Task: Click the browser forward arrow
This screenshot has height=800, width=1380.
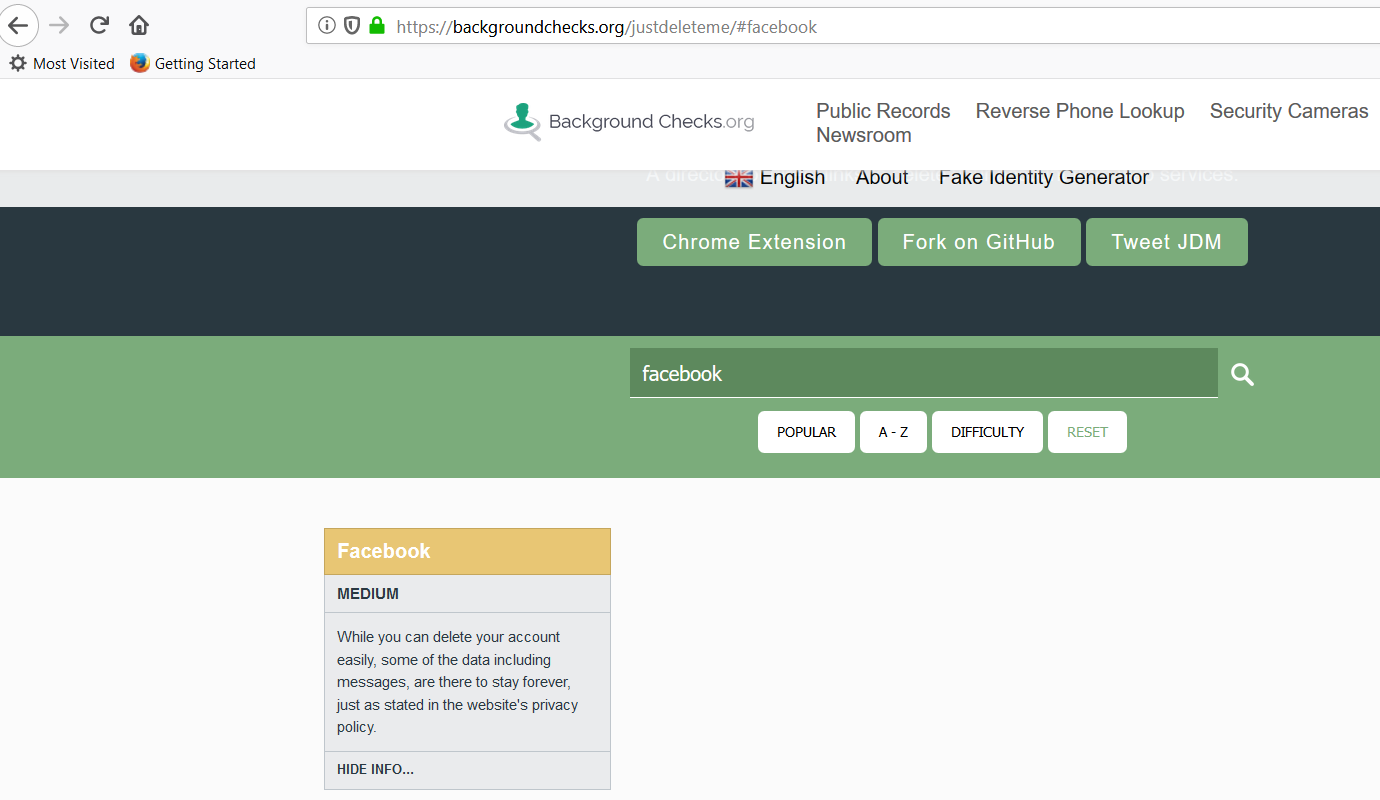Action: [59, 25]
